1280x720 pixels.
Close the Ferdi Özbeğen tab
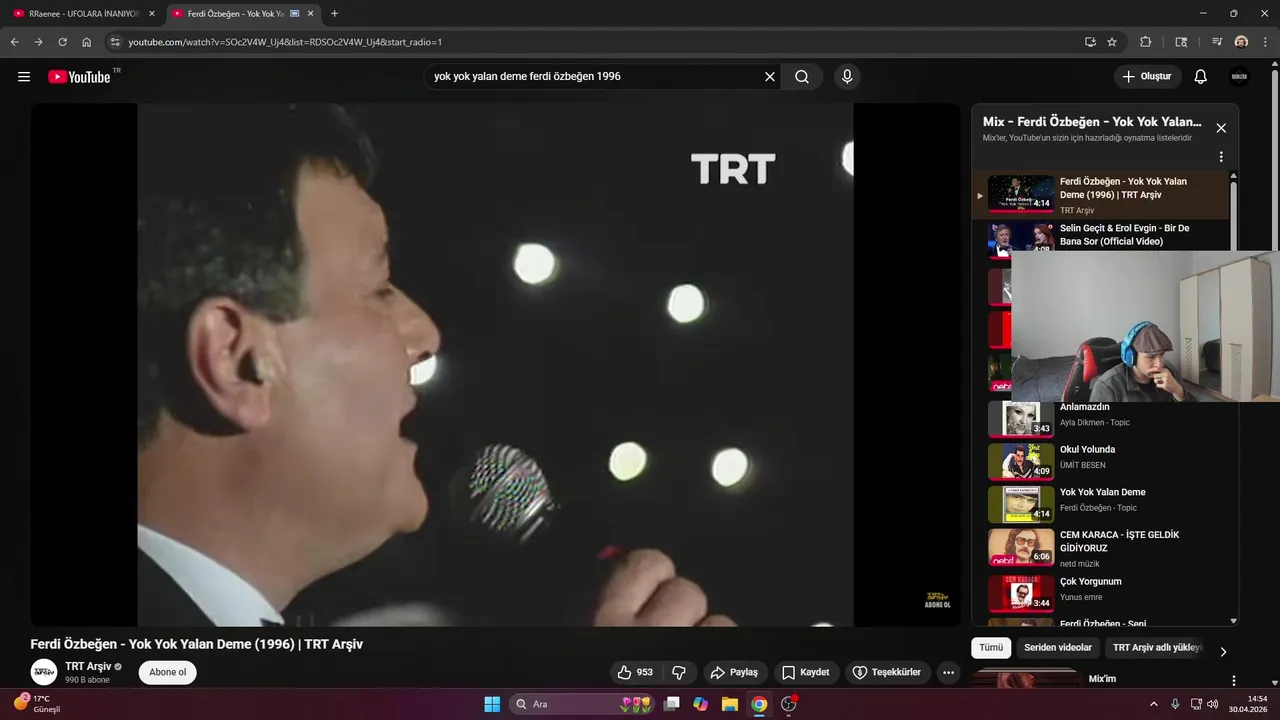(x=311, y=14)
